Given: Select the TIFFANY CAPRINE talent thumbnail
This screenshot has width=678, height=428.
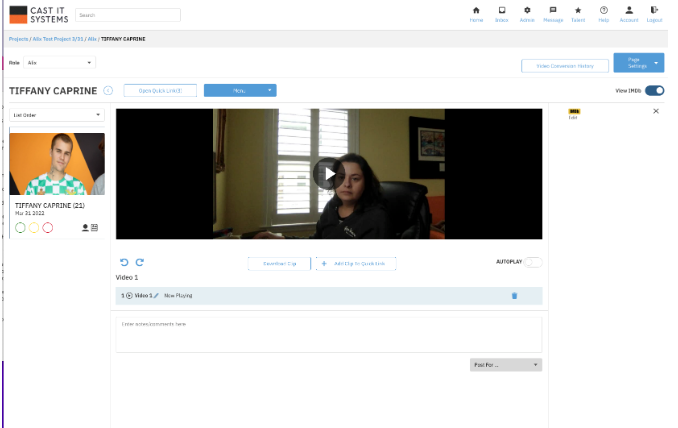Looking at the screenshot, I should pos(57,164).
